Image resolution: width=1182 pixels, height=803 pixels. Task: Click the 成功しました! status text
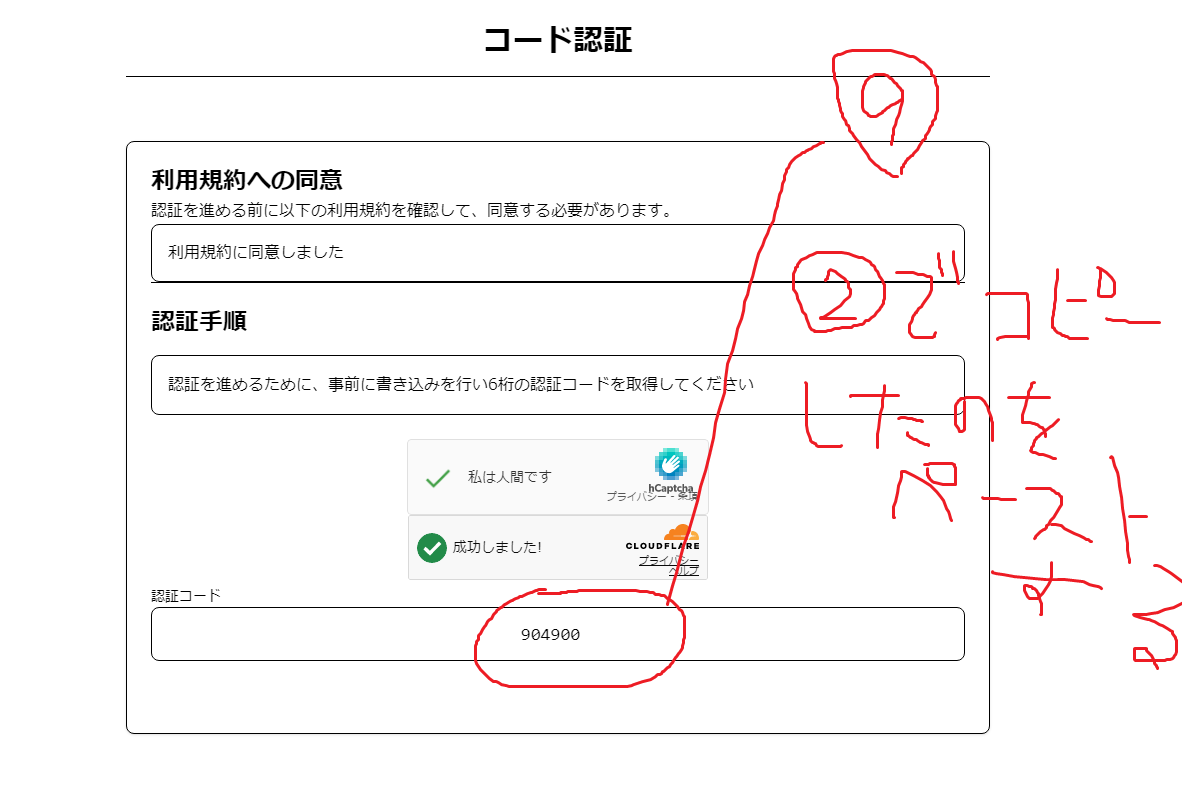[497, 548]
